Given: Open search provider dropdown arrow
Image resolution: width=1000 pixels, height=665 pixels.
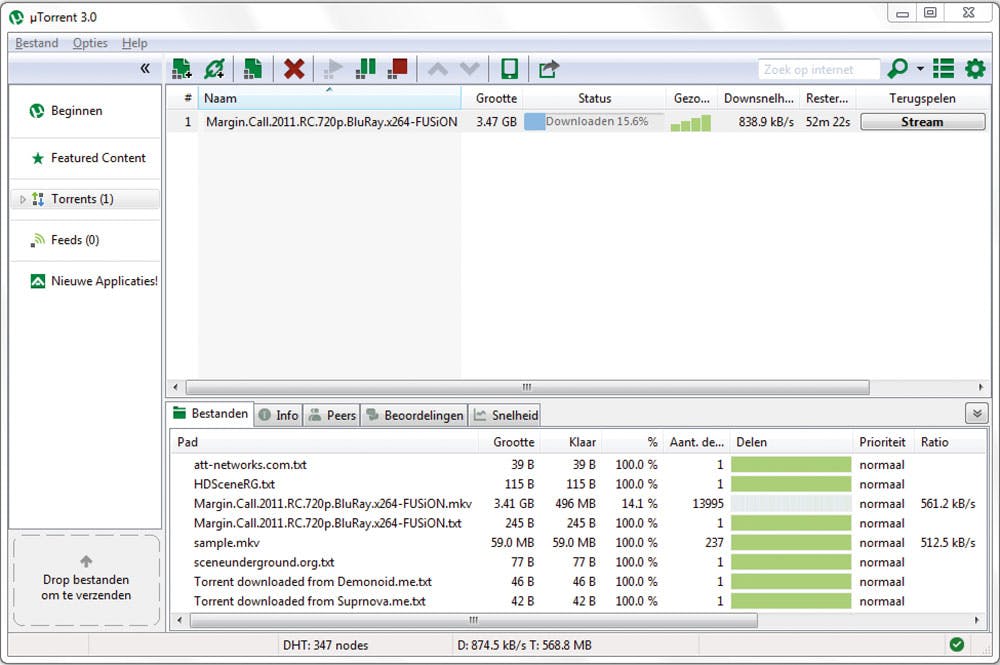Looking at the screenshot, I should coord(920,68).
